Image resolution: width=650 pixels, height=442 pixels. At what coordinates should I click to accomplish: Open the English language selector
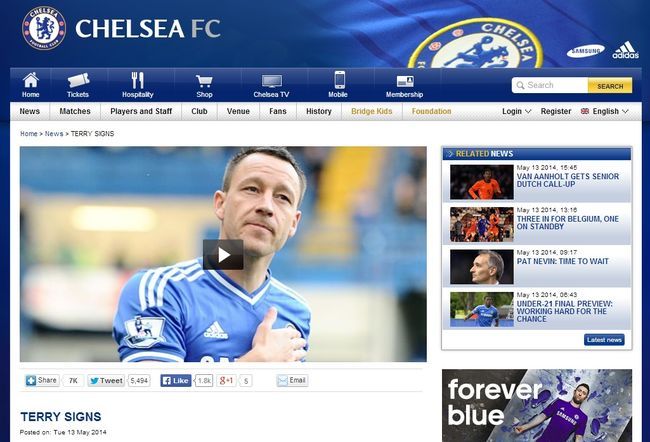point(605,111)
